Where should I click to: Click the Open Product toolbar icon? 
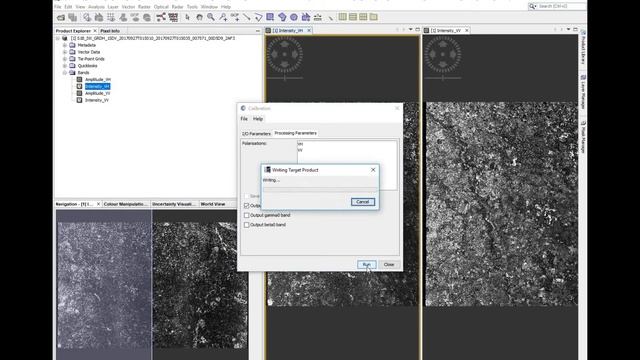click(x=61, y=17)
